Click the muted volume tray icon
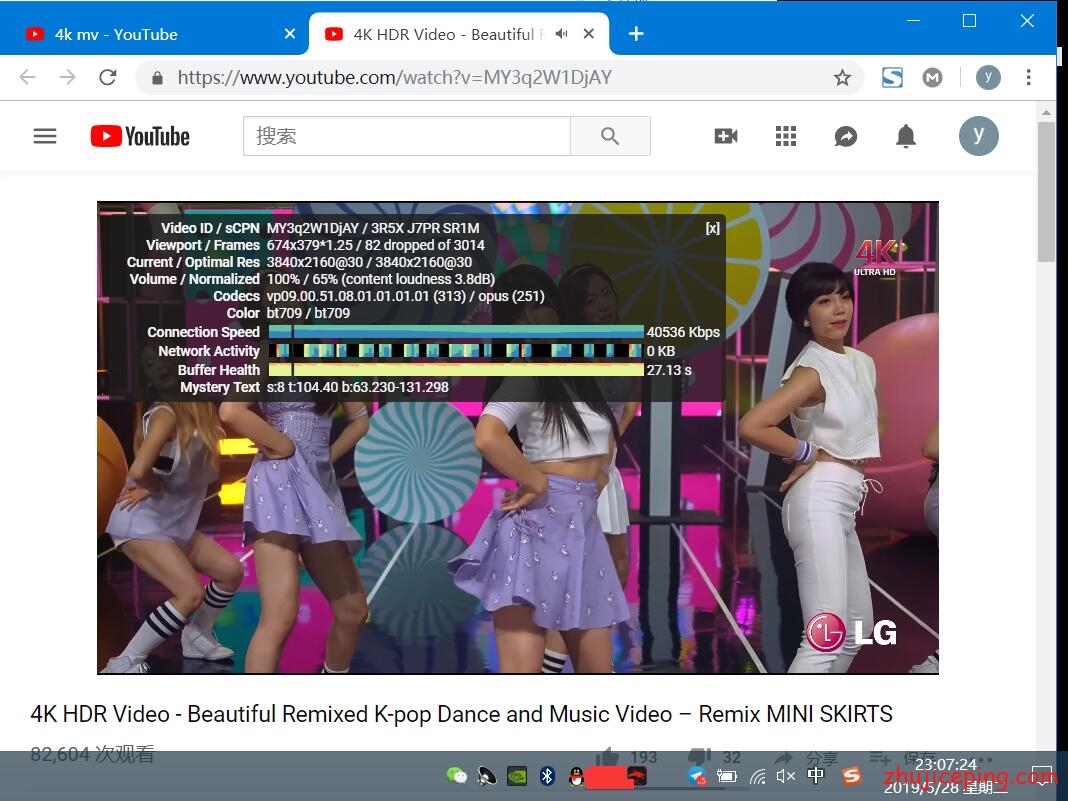Viewport: 1068px width, 801px height. (785, 776)
